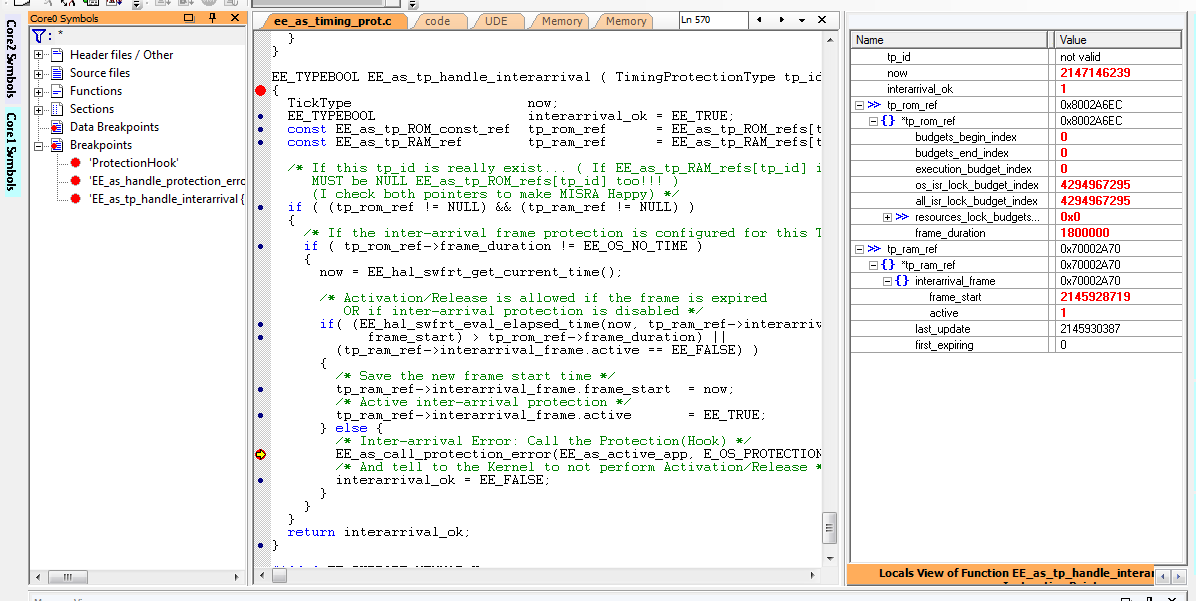Select the Locals View of Function tab
The width and height of the screenshot is (1196, 601).
(x=1001, y=574)
